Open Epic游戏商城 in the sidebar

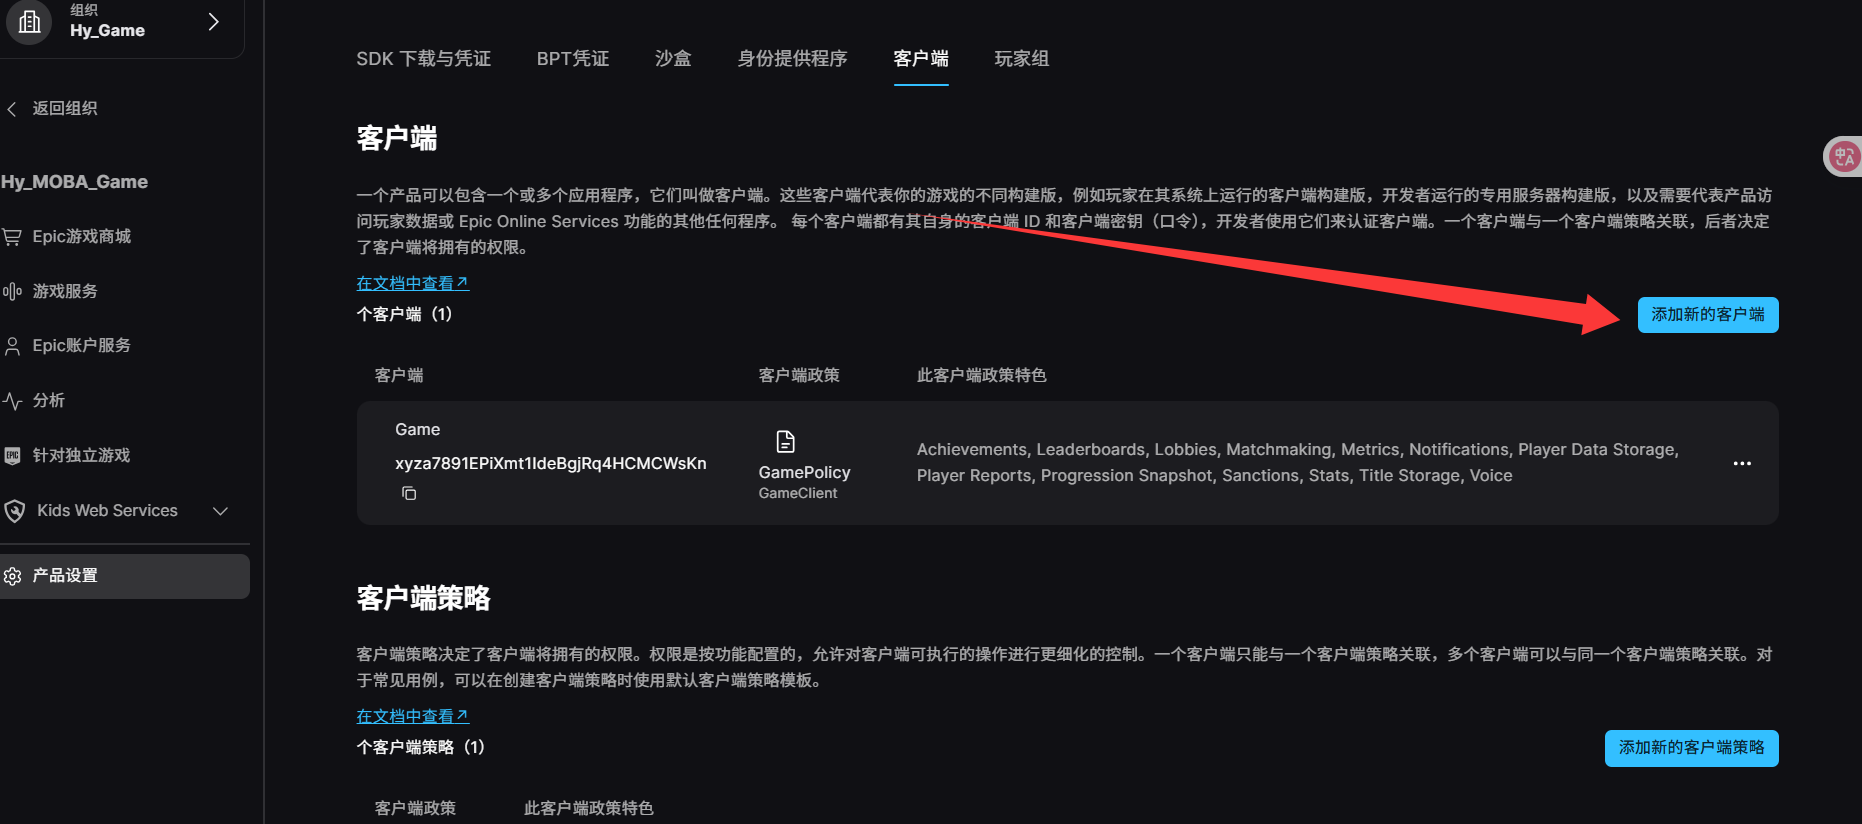(82, 237)
